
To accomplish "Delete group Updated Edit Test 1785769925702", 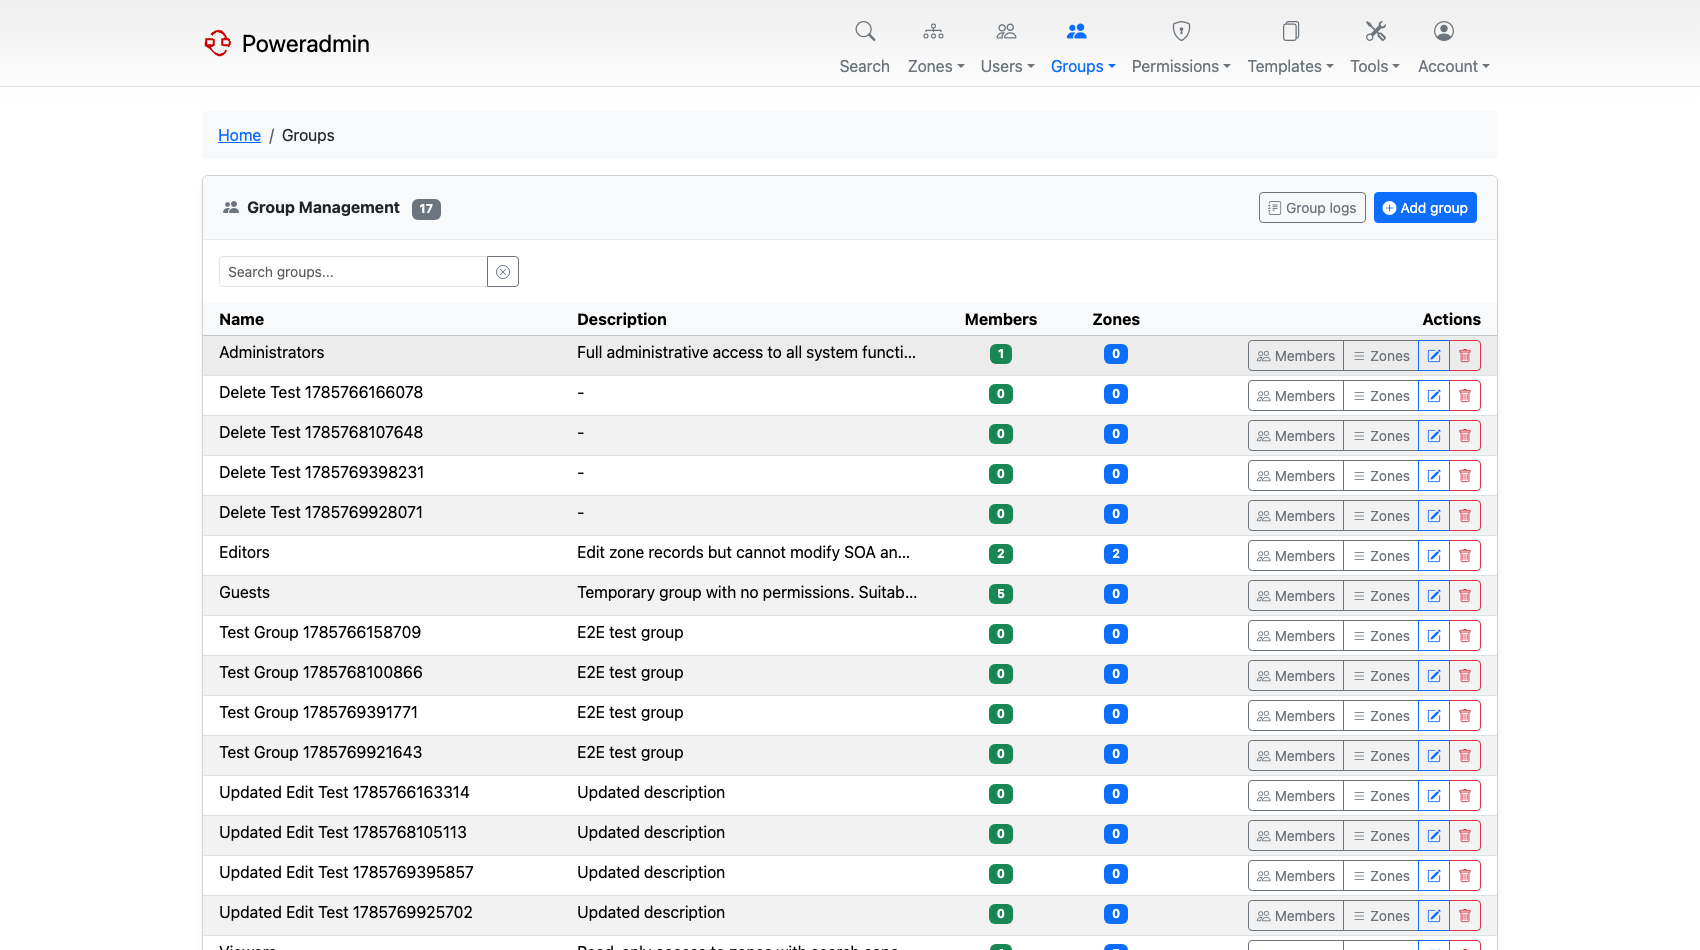I will point(1465,916).
